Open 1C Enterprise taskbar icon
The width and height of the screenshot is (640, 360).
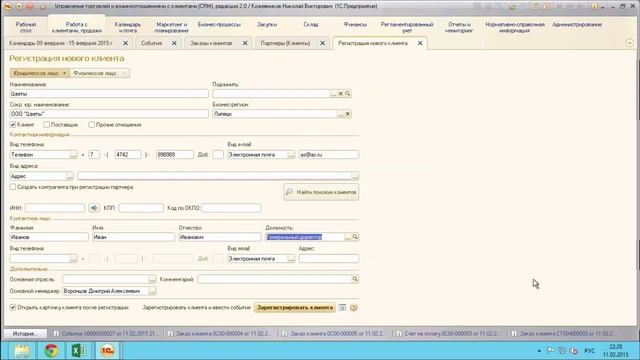[107, 351]
